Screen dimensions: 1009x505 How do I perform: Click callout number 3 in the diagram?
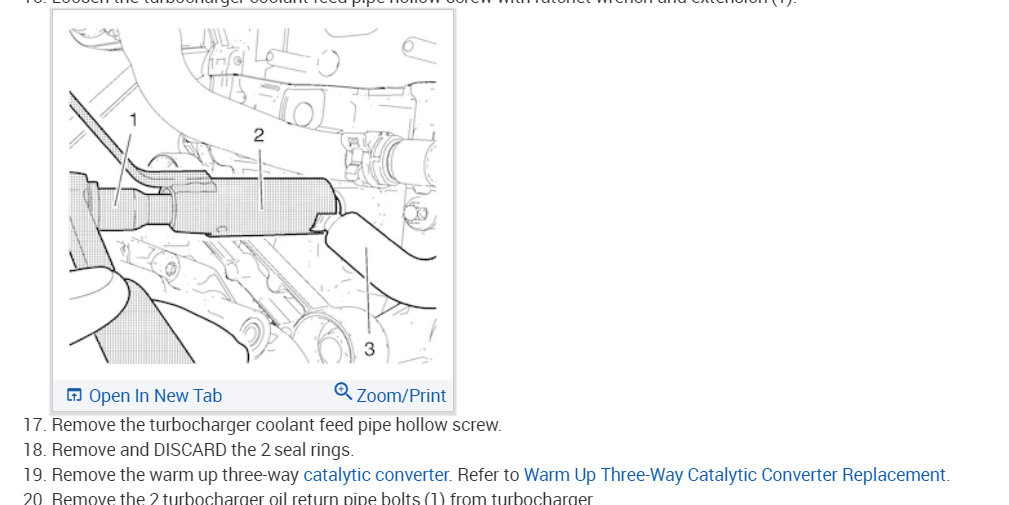369,349
